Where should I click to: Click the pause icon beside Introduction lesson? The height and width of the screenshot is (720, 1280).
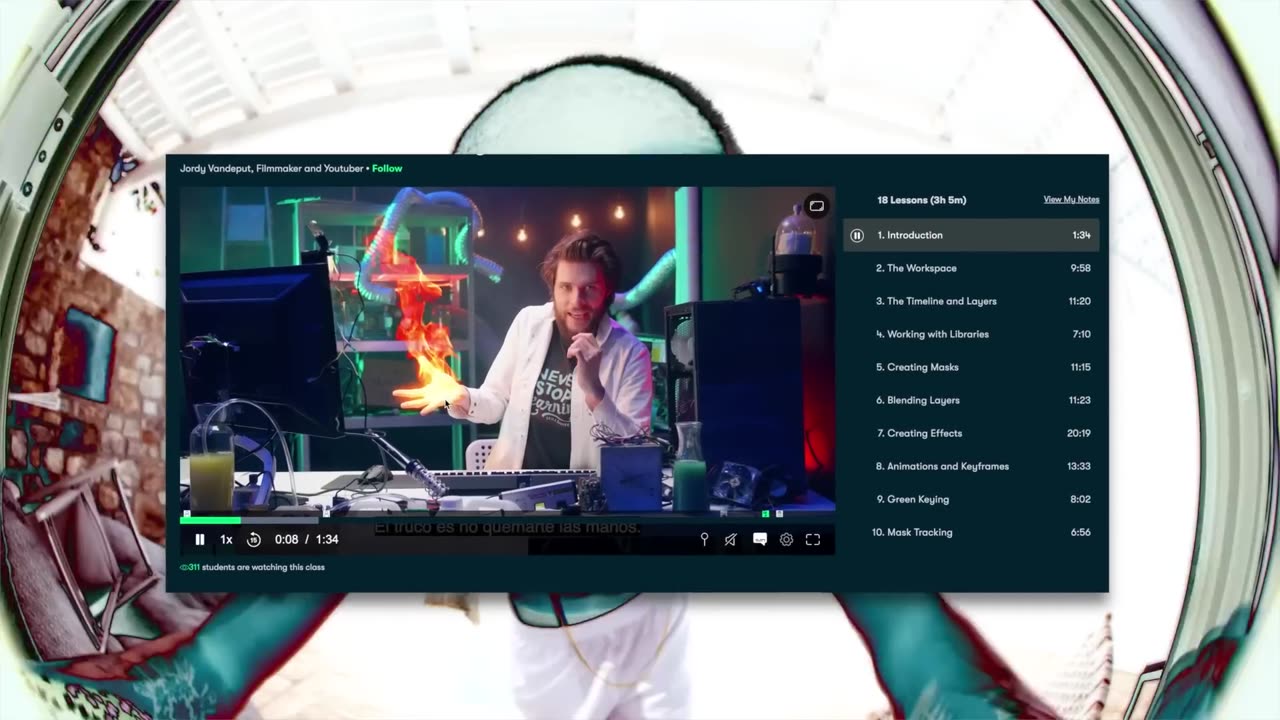(x=857, y=235)
